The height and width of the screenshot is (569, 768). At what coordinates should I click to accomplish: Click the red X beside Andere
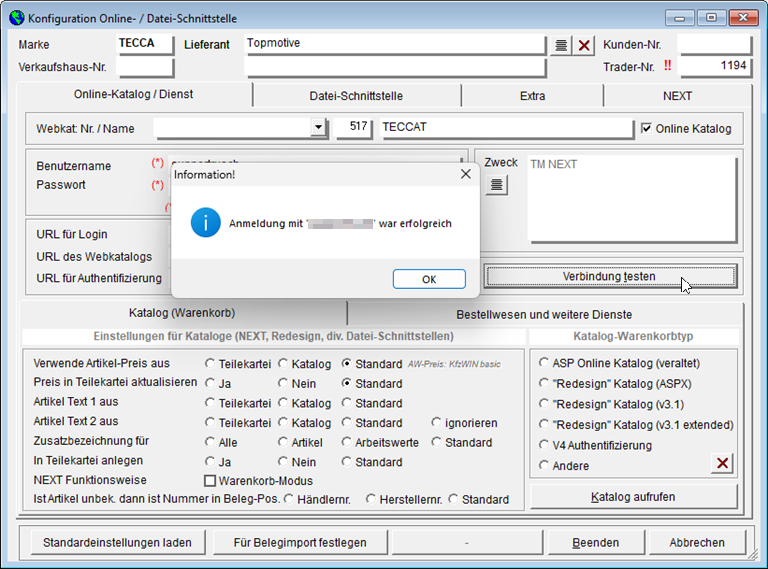coord(722,463)
